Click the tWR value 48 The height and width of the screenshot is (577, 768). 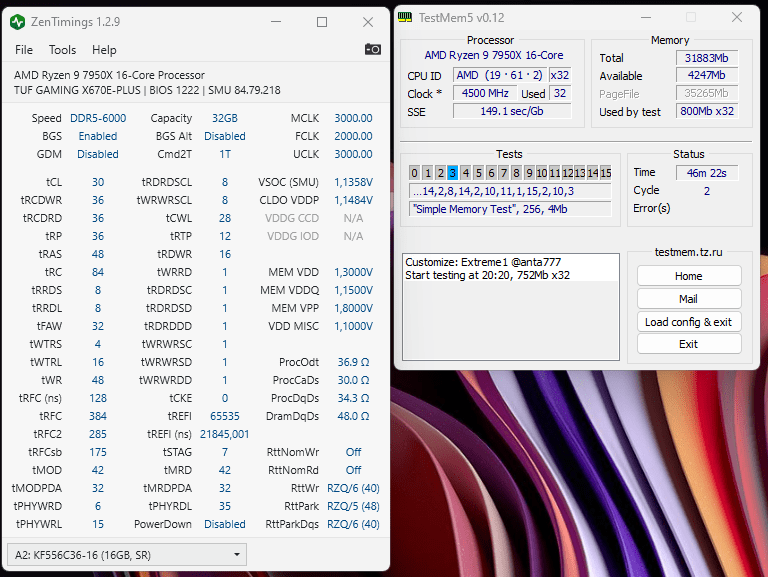click(x=98, y=380)
